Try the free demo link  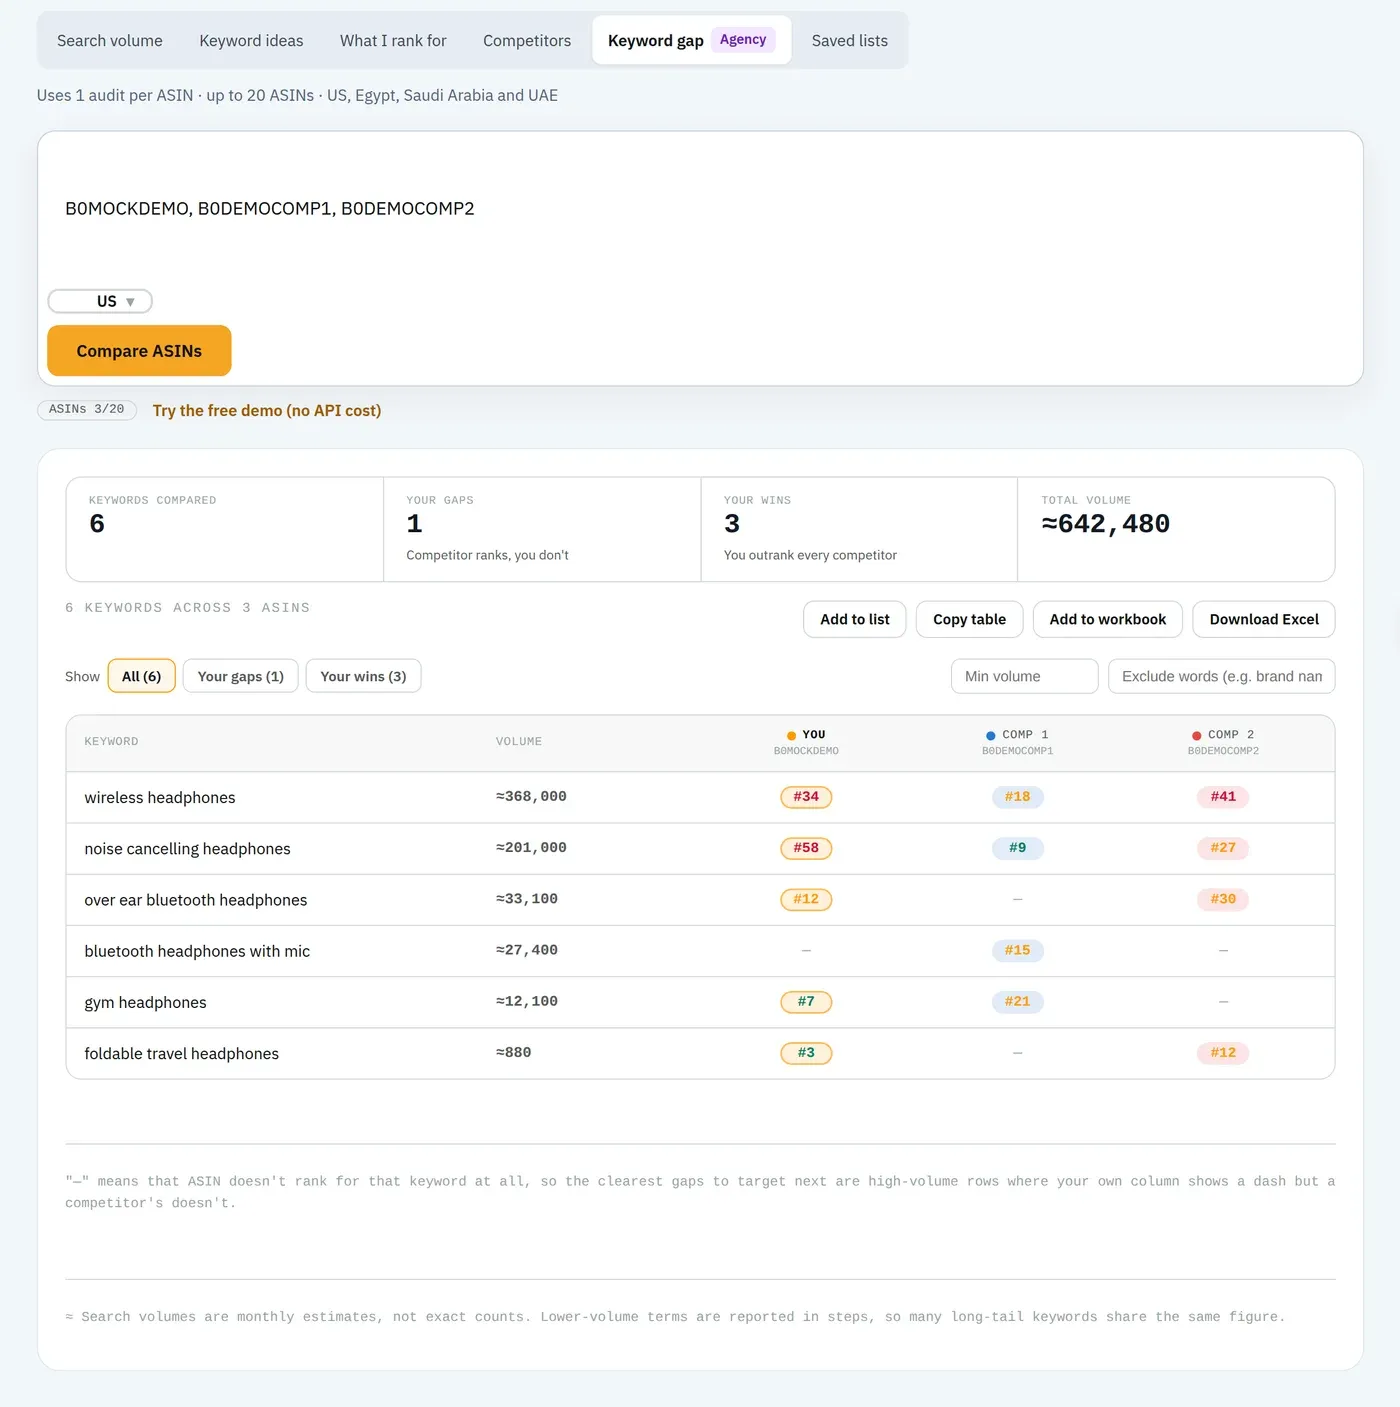(x=267, y=411)
